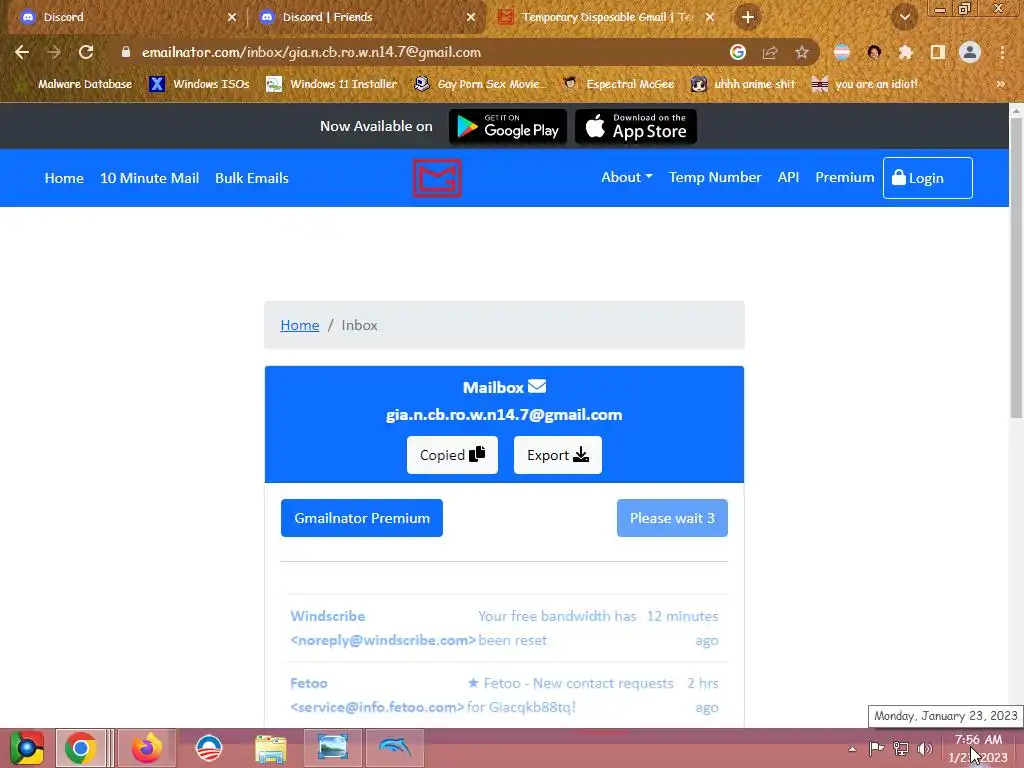1024x768 pixels.
Task: Click the network tray icon
Action: (x=901, y=748)
